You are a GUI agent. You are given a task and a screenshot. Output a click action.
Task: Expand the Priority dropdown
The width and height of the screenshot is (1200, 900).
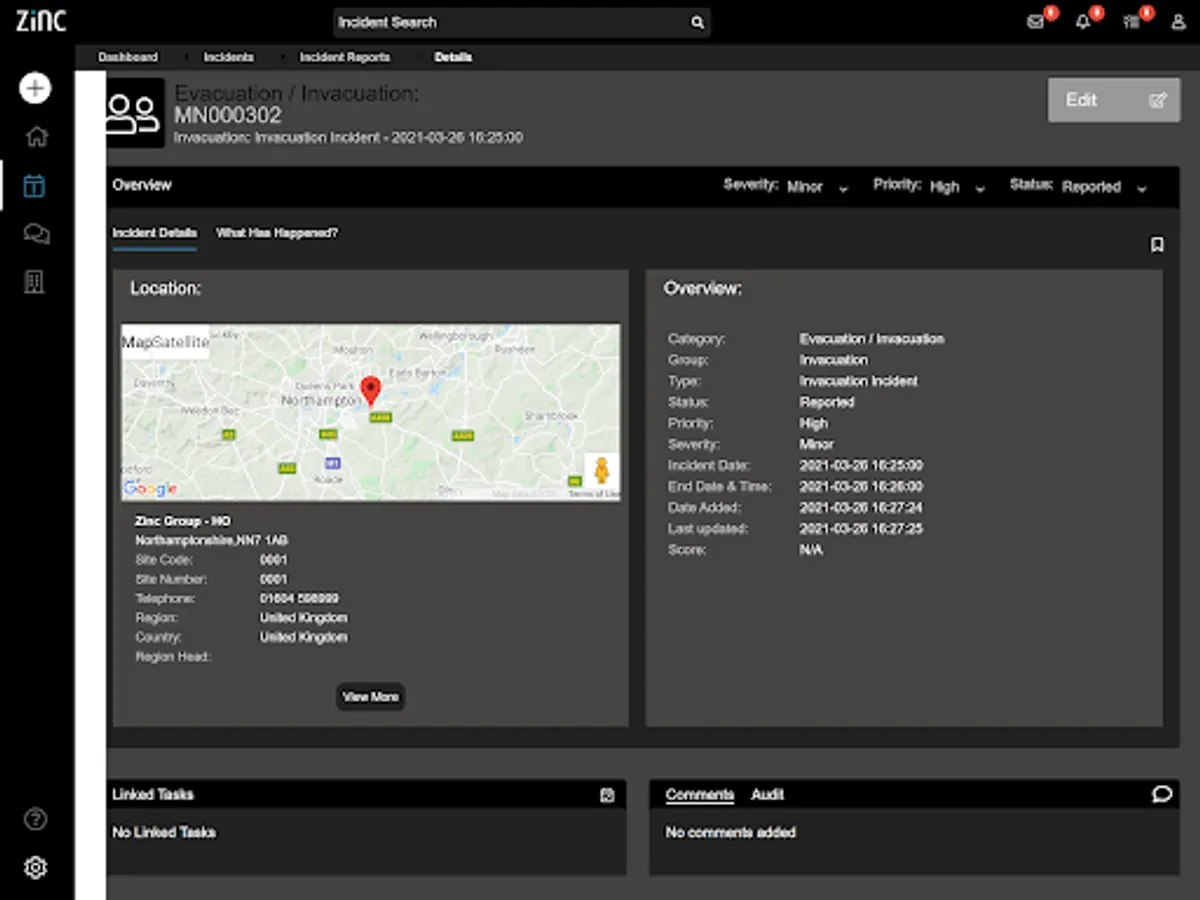(956, 187)
